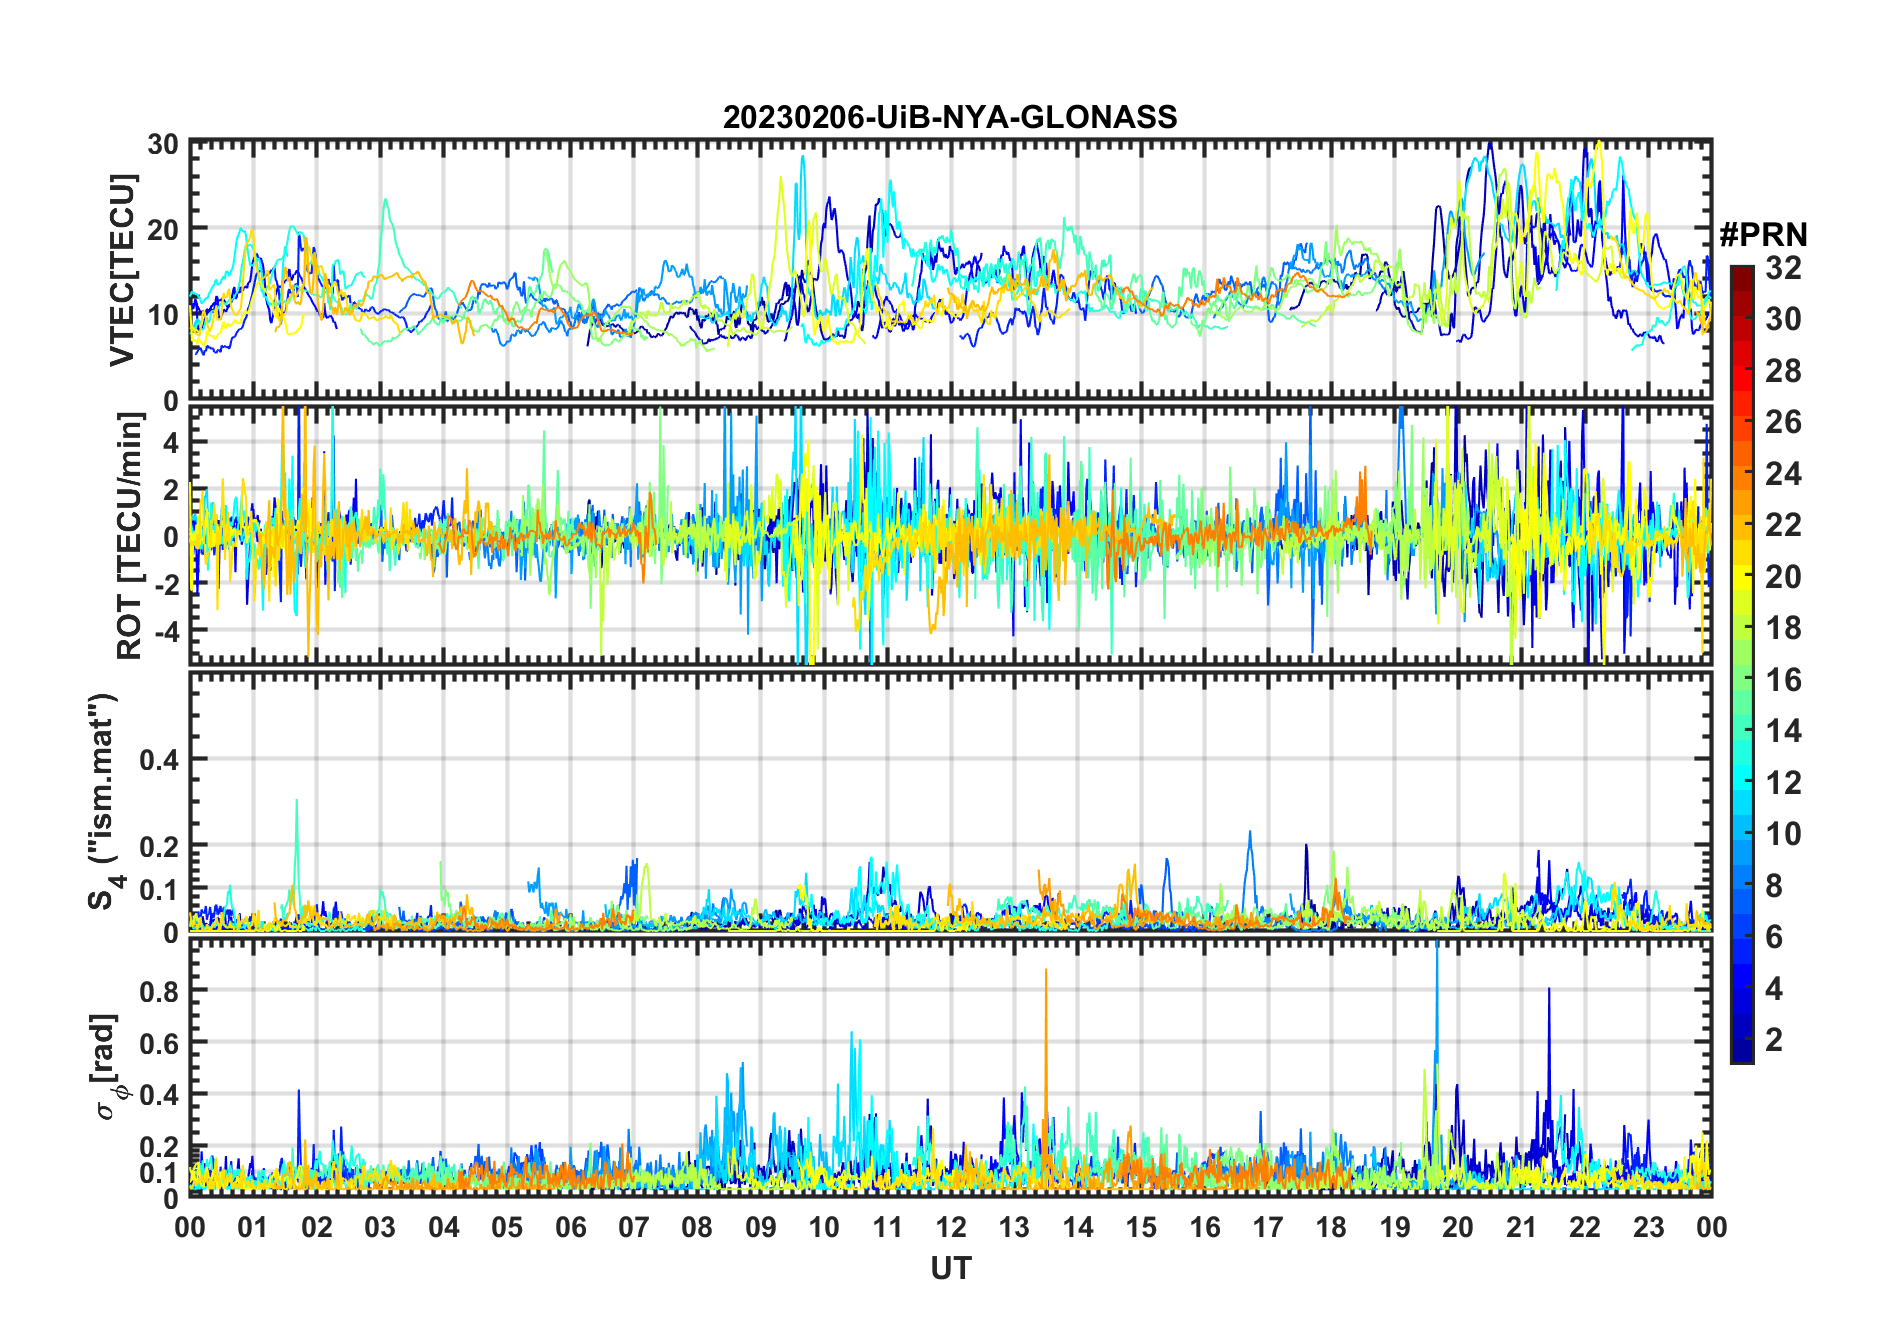Click colorbar tick label 8
The width and height of the screenshot is (1902, 1330).
click(x=1774, y=886)
